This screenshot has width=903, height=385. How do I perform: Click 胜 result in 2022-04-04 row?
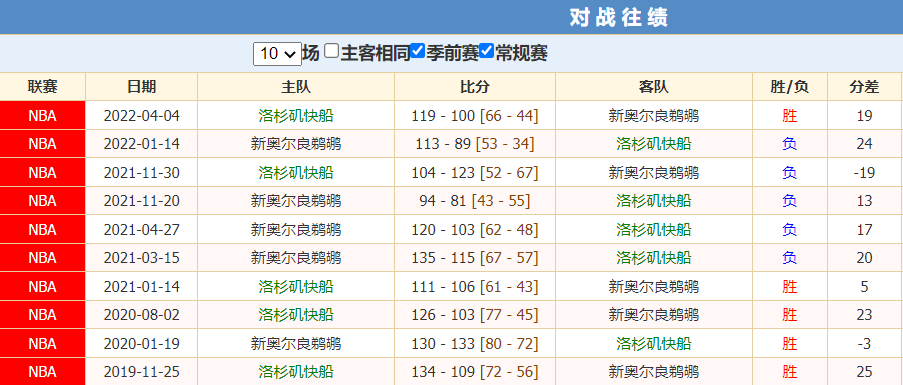[790, 116]
